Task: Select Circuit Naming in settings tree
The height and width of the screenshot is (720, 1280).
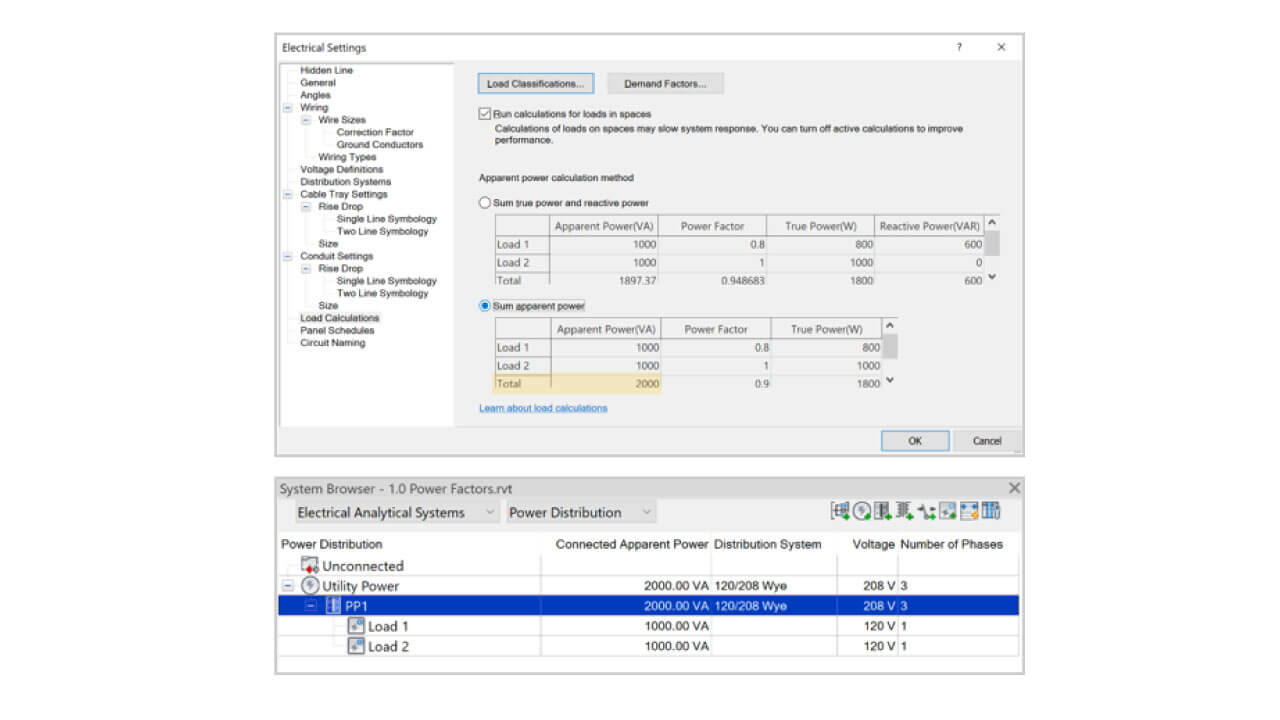Action: [333, 343]
